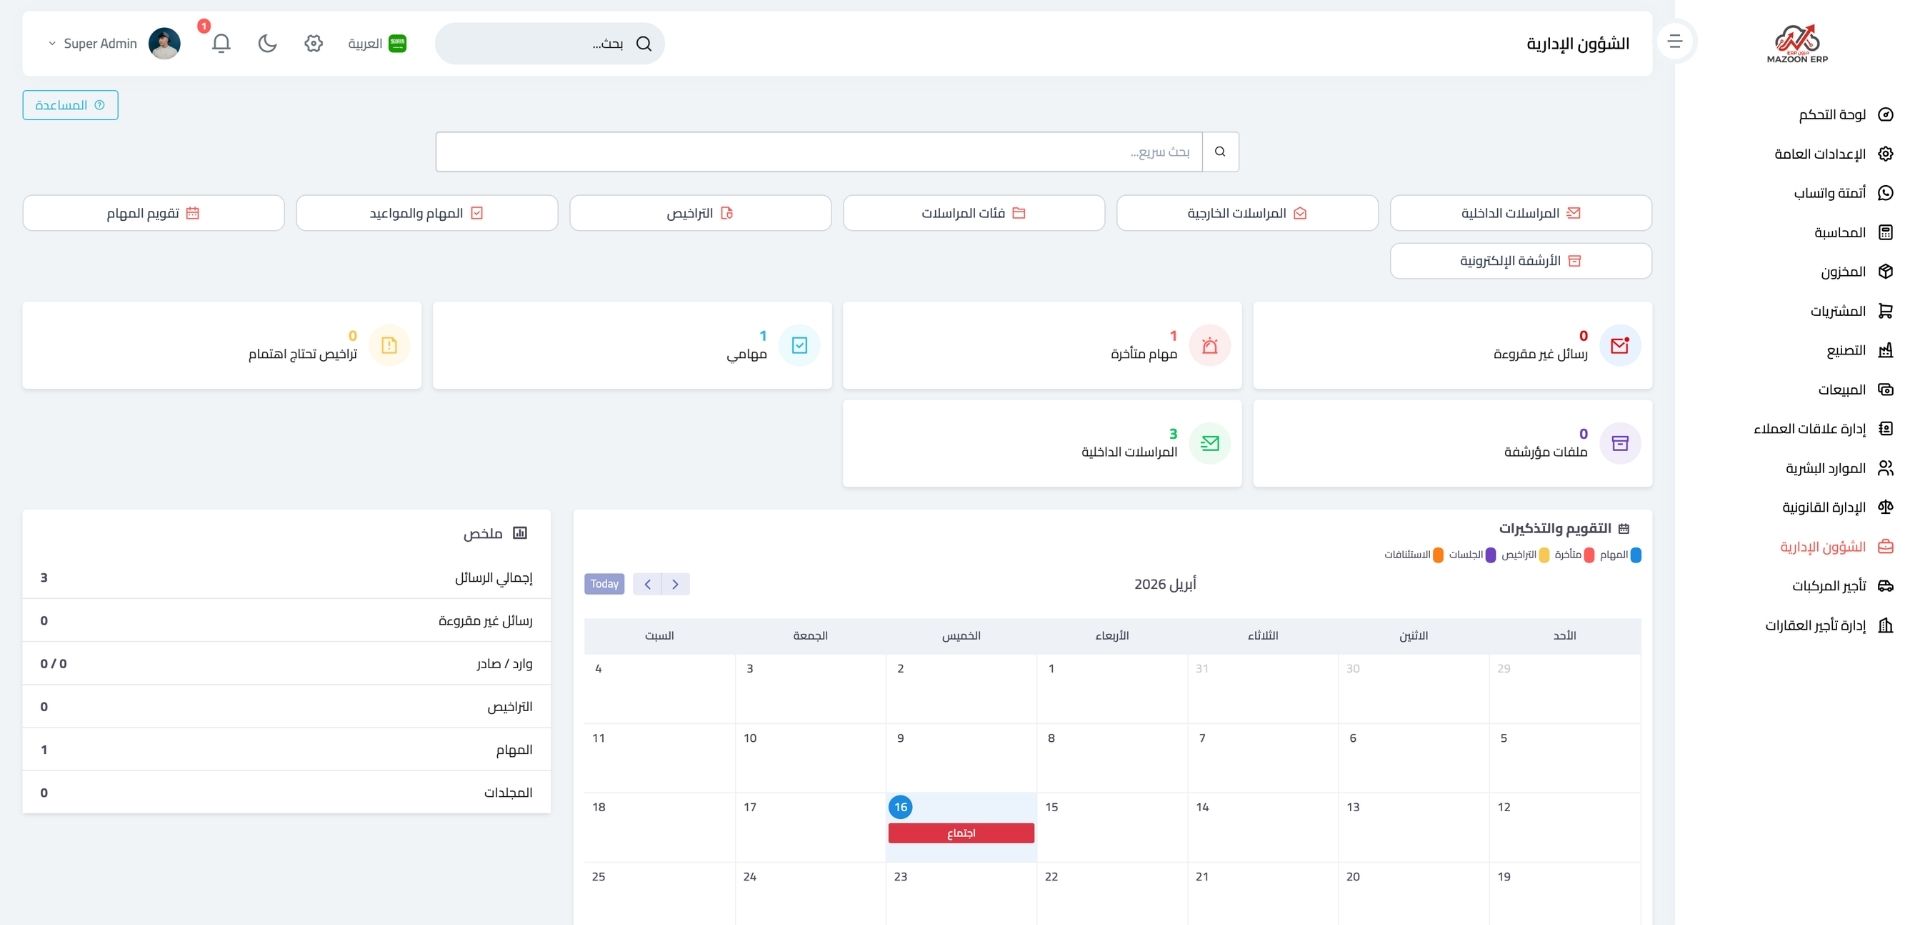
Task: Open the unread messages envelope card icon
Action: tap(1619, 346)
